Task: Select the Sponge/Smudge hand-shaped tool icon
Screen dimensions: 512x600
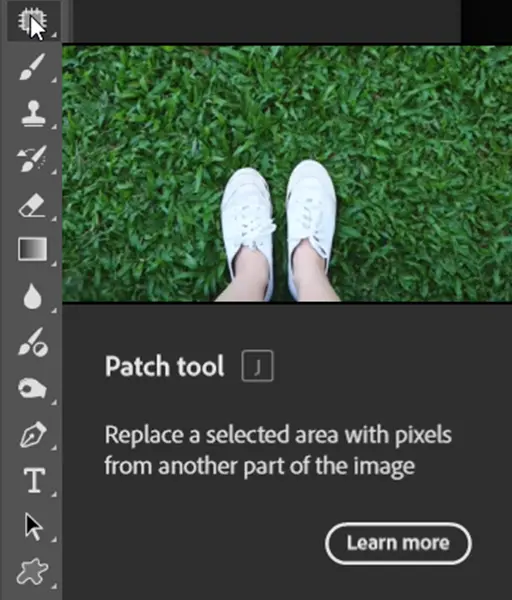Action: [x=33, y=388]
